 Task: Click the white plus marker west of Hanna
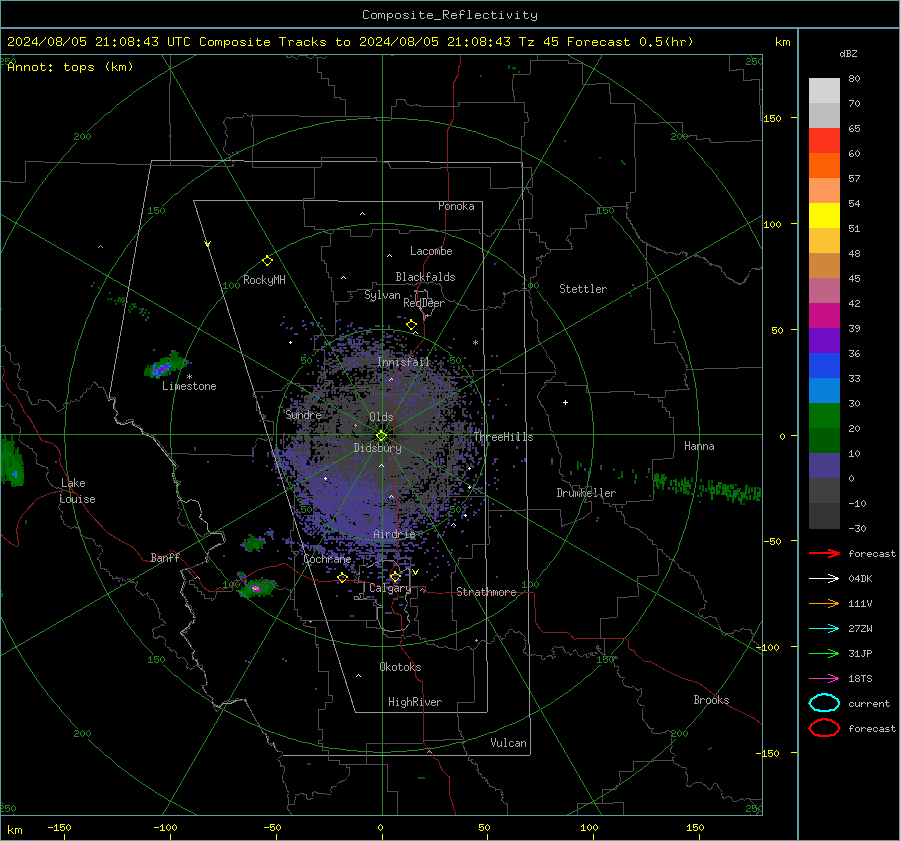[x=565, y=402]
